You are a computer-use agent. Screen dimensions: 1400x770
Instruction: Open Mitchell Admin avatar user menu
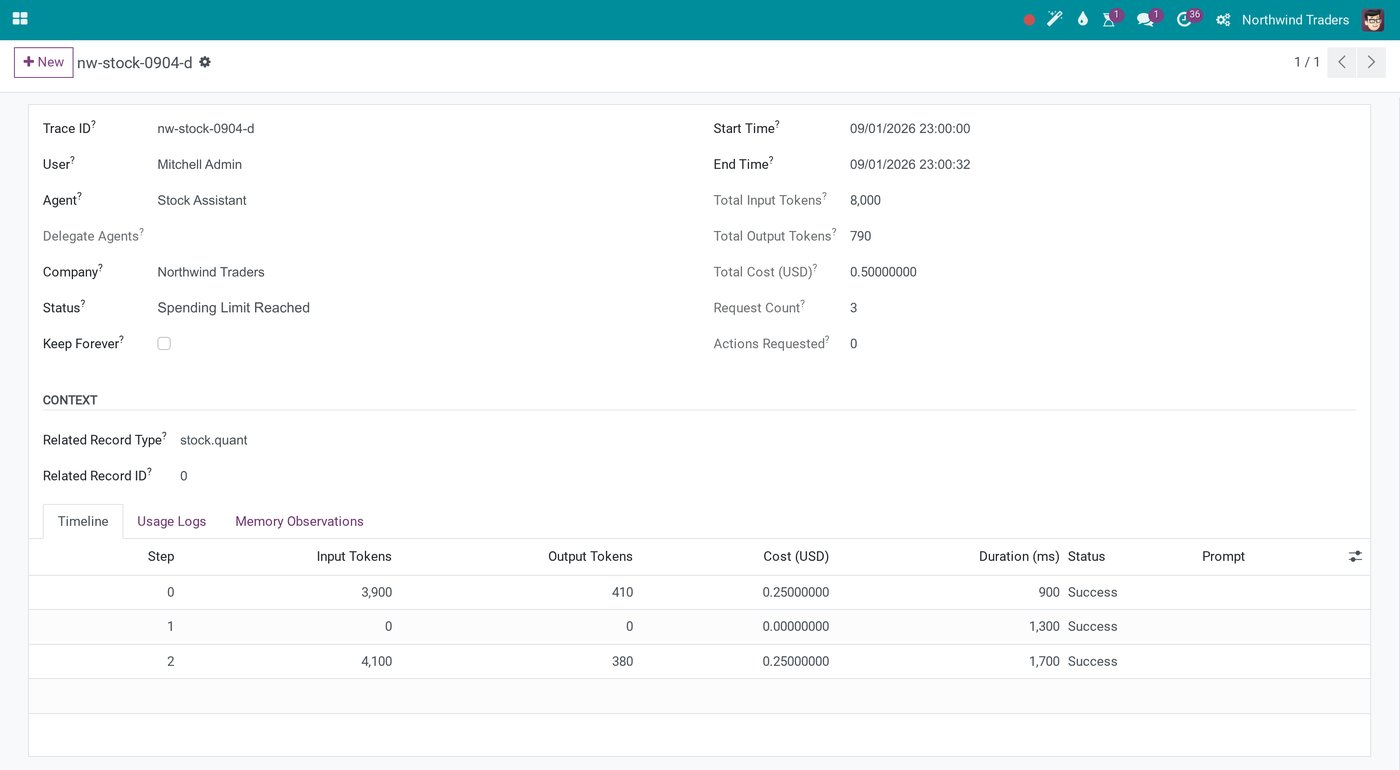[1373, 20]
